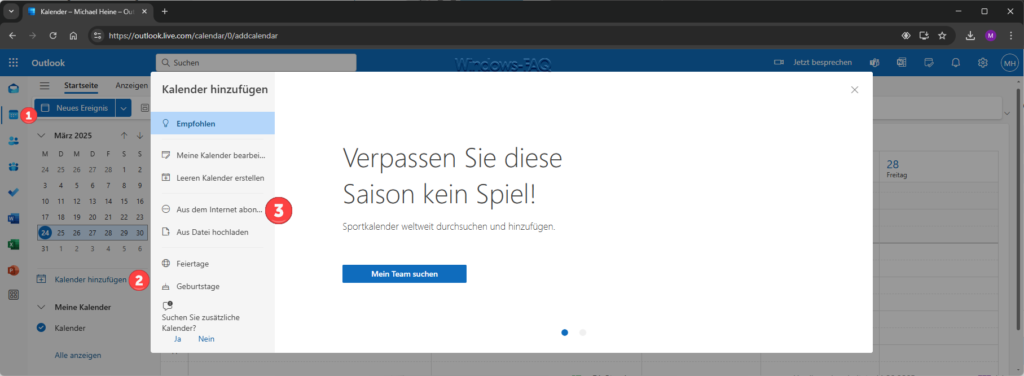This screenshot has width=1024, height=376.
Task: Open Outlook settings gear
Action: (x=982, y=63)
